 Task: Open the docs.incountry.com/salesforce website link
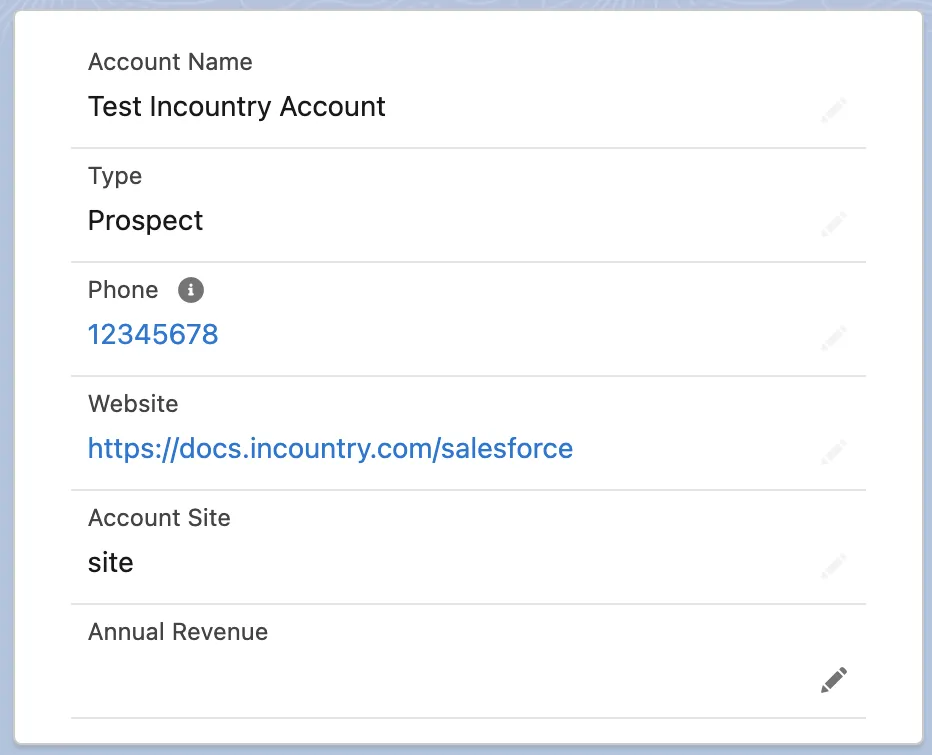[330, 448]
